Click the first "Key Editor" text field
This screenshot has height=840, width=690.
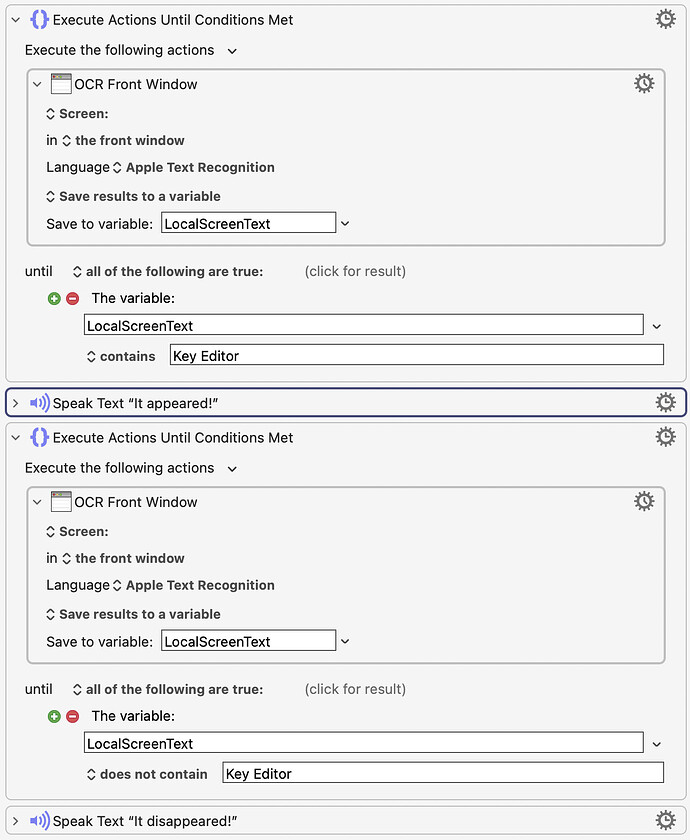tap(417, 356)
